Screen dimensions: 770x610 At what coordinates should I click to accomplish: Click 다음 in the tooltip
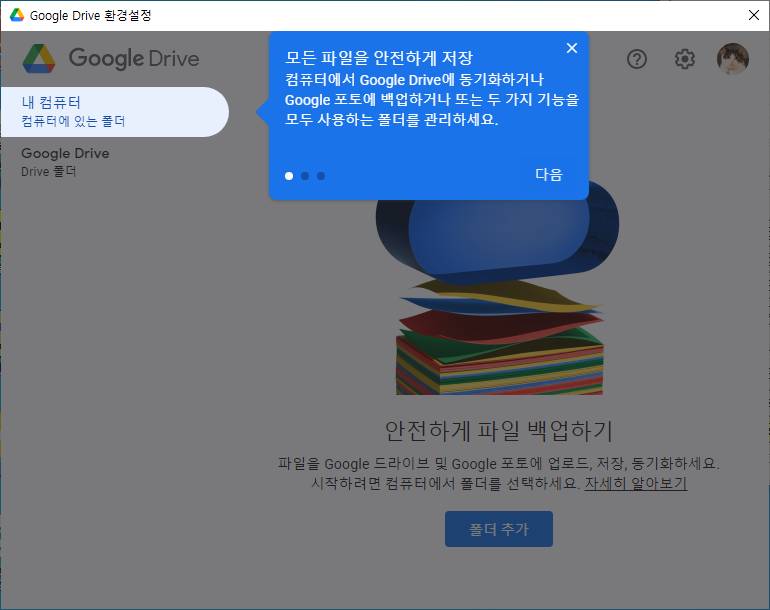click(x=549, y=174)
